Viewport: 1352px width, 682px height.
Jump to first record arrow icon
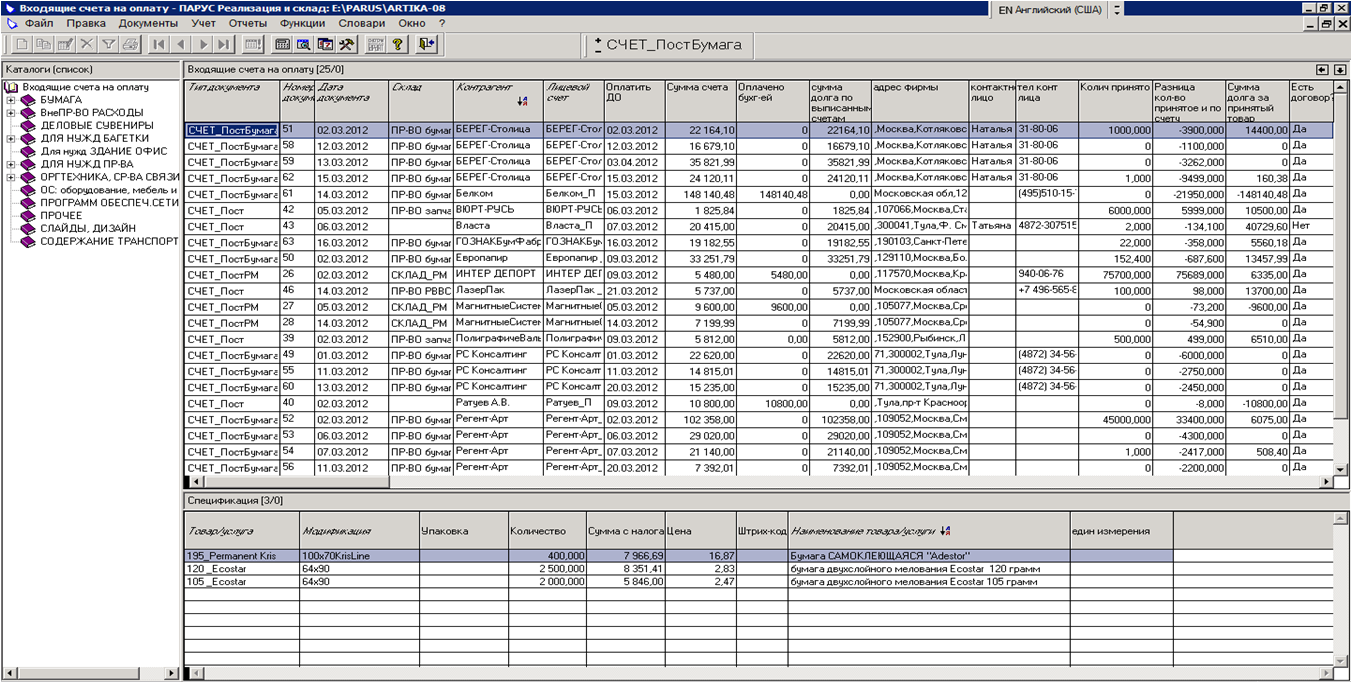coord(159,44)
